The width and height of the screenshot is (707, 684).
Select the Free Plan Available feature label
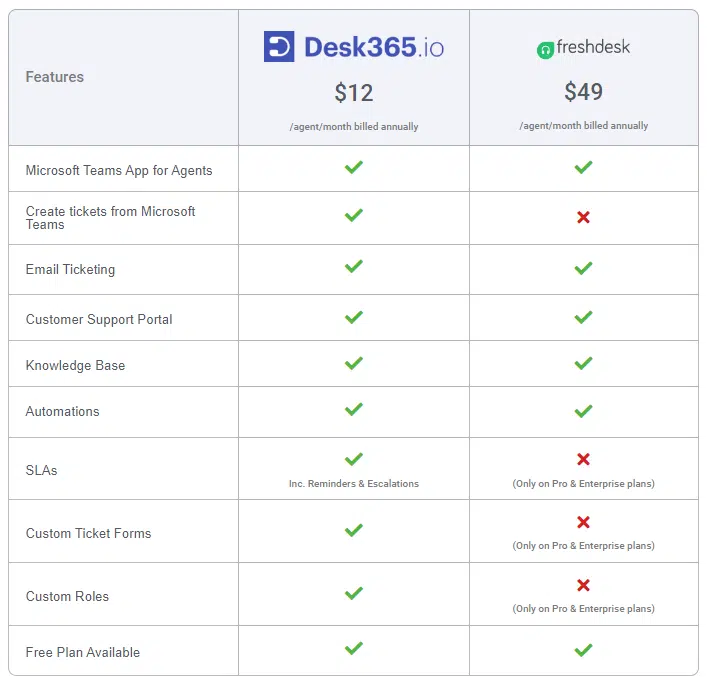83,652
